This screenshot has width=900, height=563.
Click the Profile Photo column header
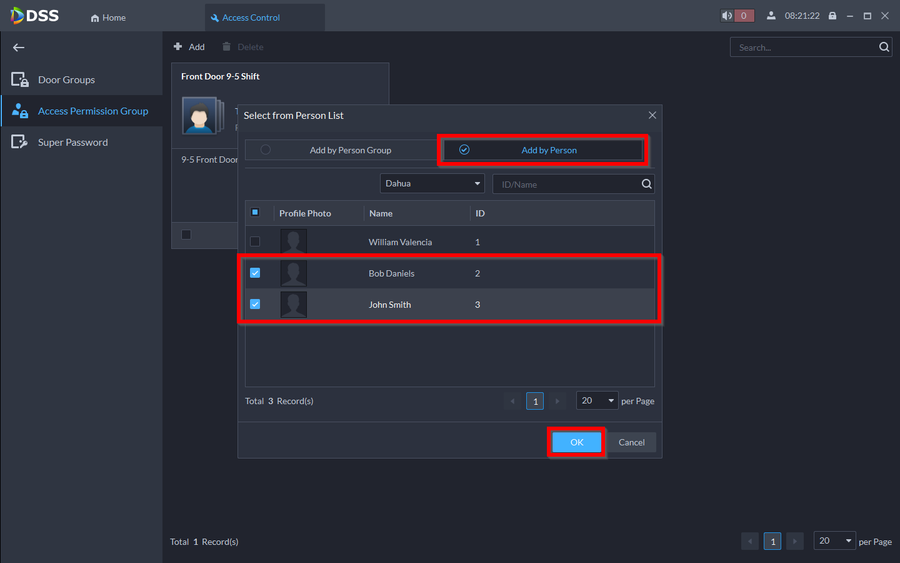pos(305,213)
